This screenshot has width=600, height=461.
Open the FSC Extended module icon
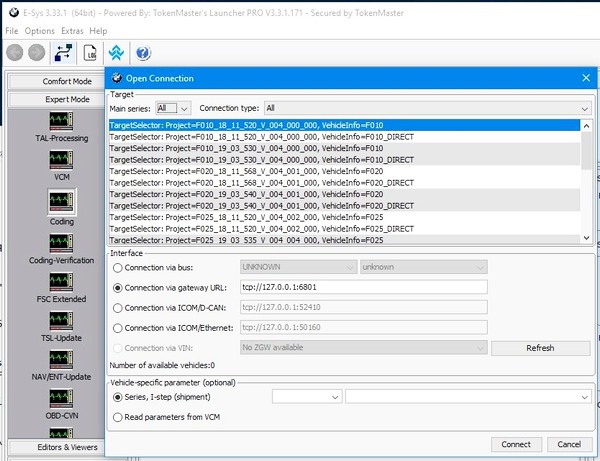[x=61, y=281]
